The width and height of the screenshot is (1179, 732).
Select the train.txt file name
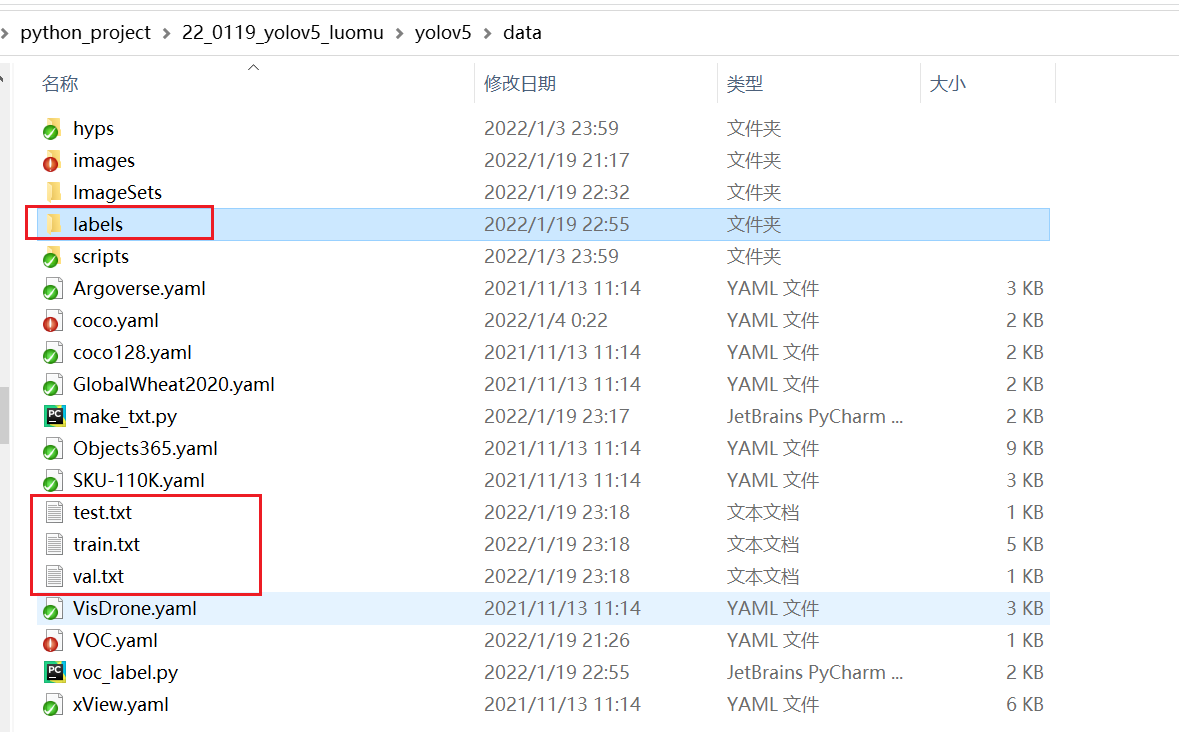(106, 545)
